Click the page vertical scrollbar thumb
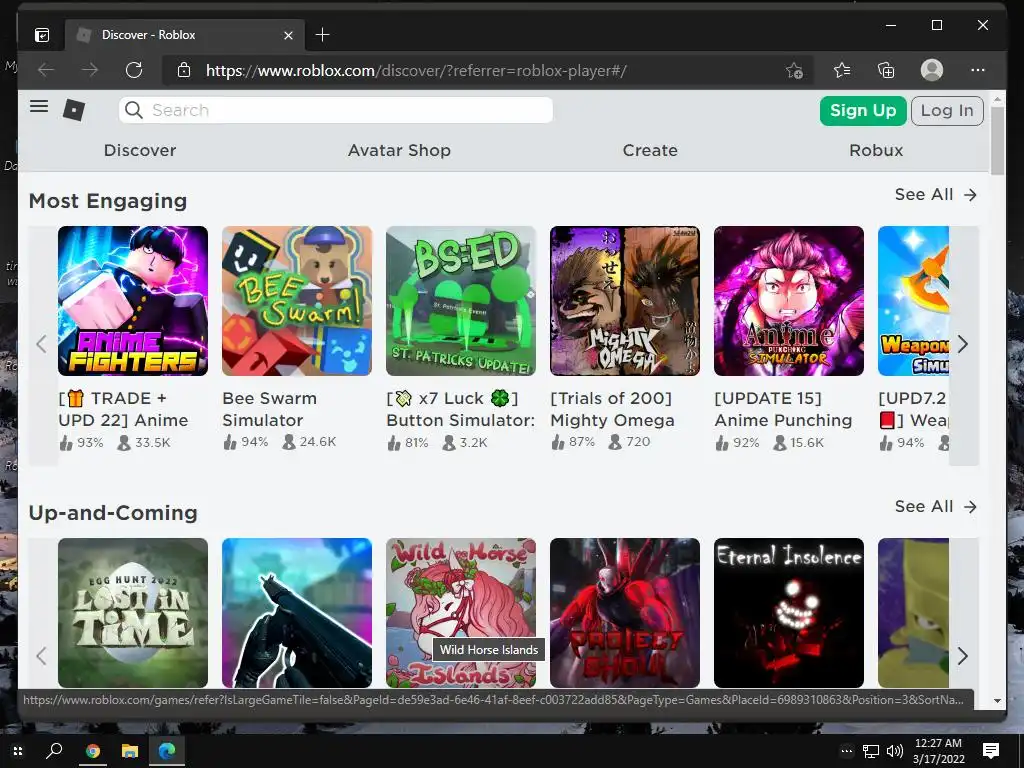Image resolution: width=1024 pixels, height=768 pixels. (997, 140)
